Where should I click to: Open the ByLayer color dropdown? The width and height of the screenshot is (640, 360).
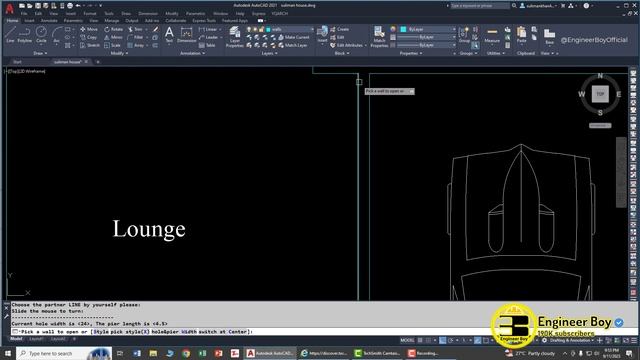(x=453, y=29)
